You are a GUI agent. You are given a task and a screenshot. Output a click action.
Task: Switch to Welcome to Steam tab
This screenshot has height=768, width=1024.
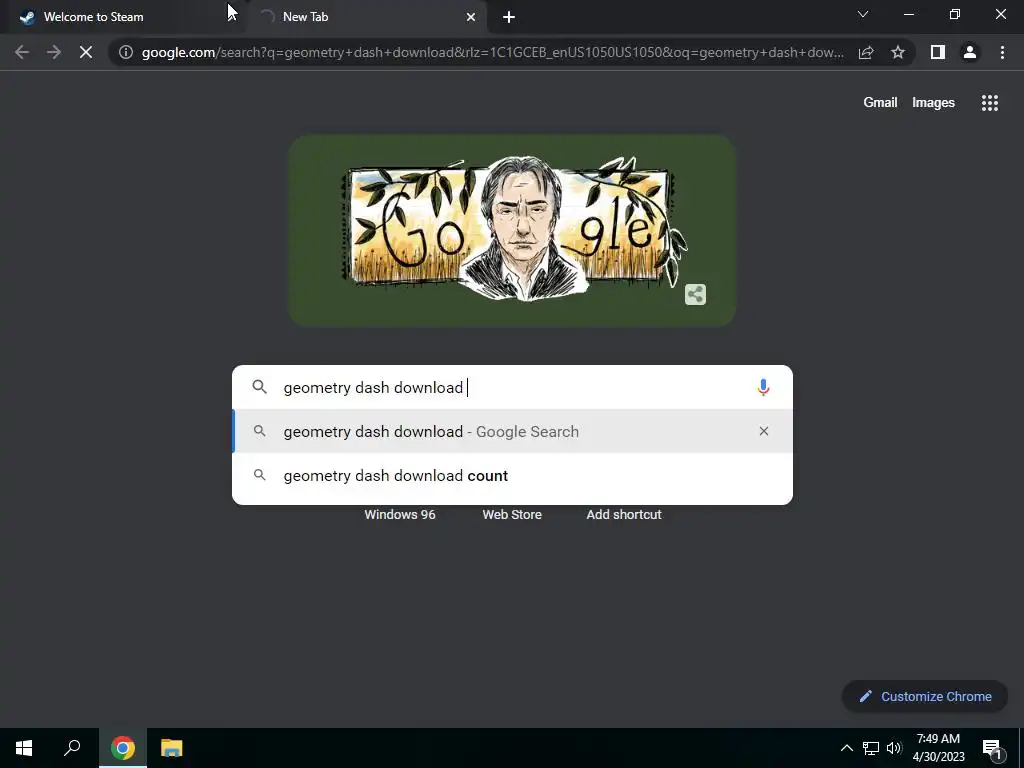pyautogui.click(x=123, y=17)
